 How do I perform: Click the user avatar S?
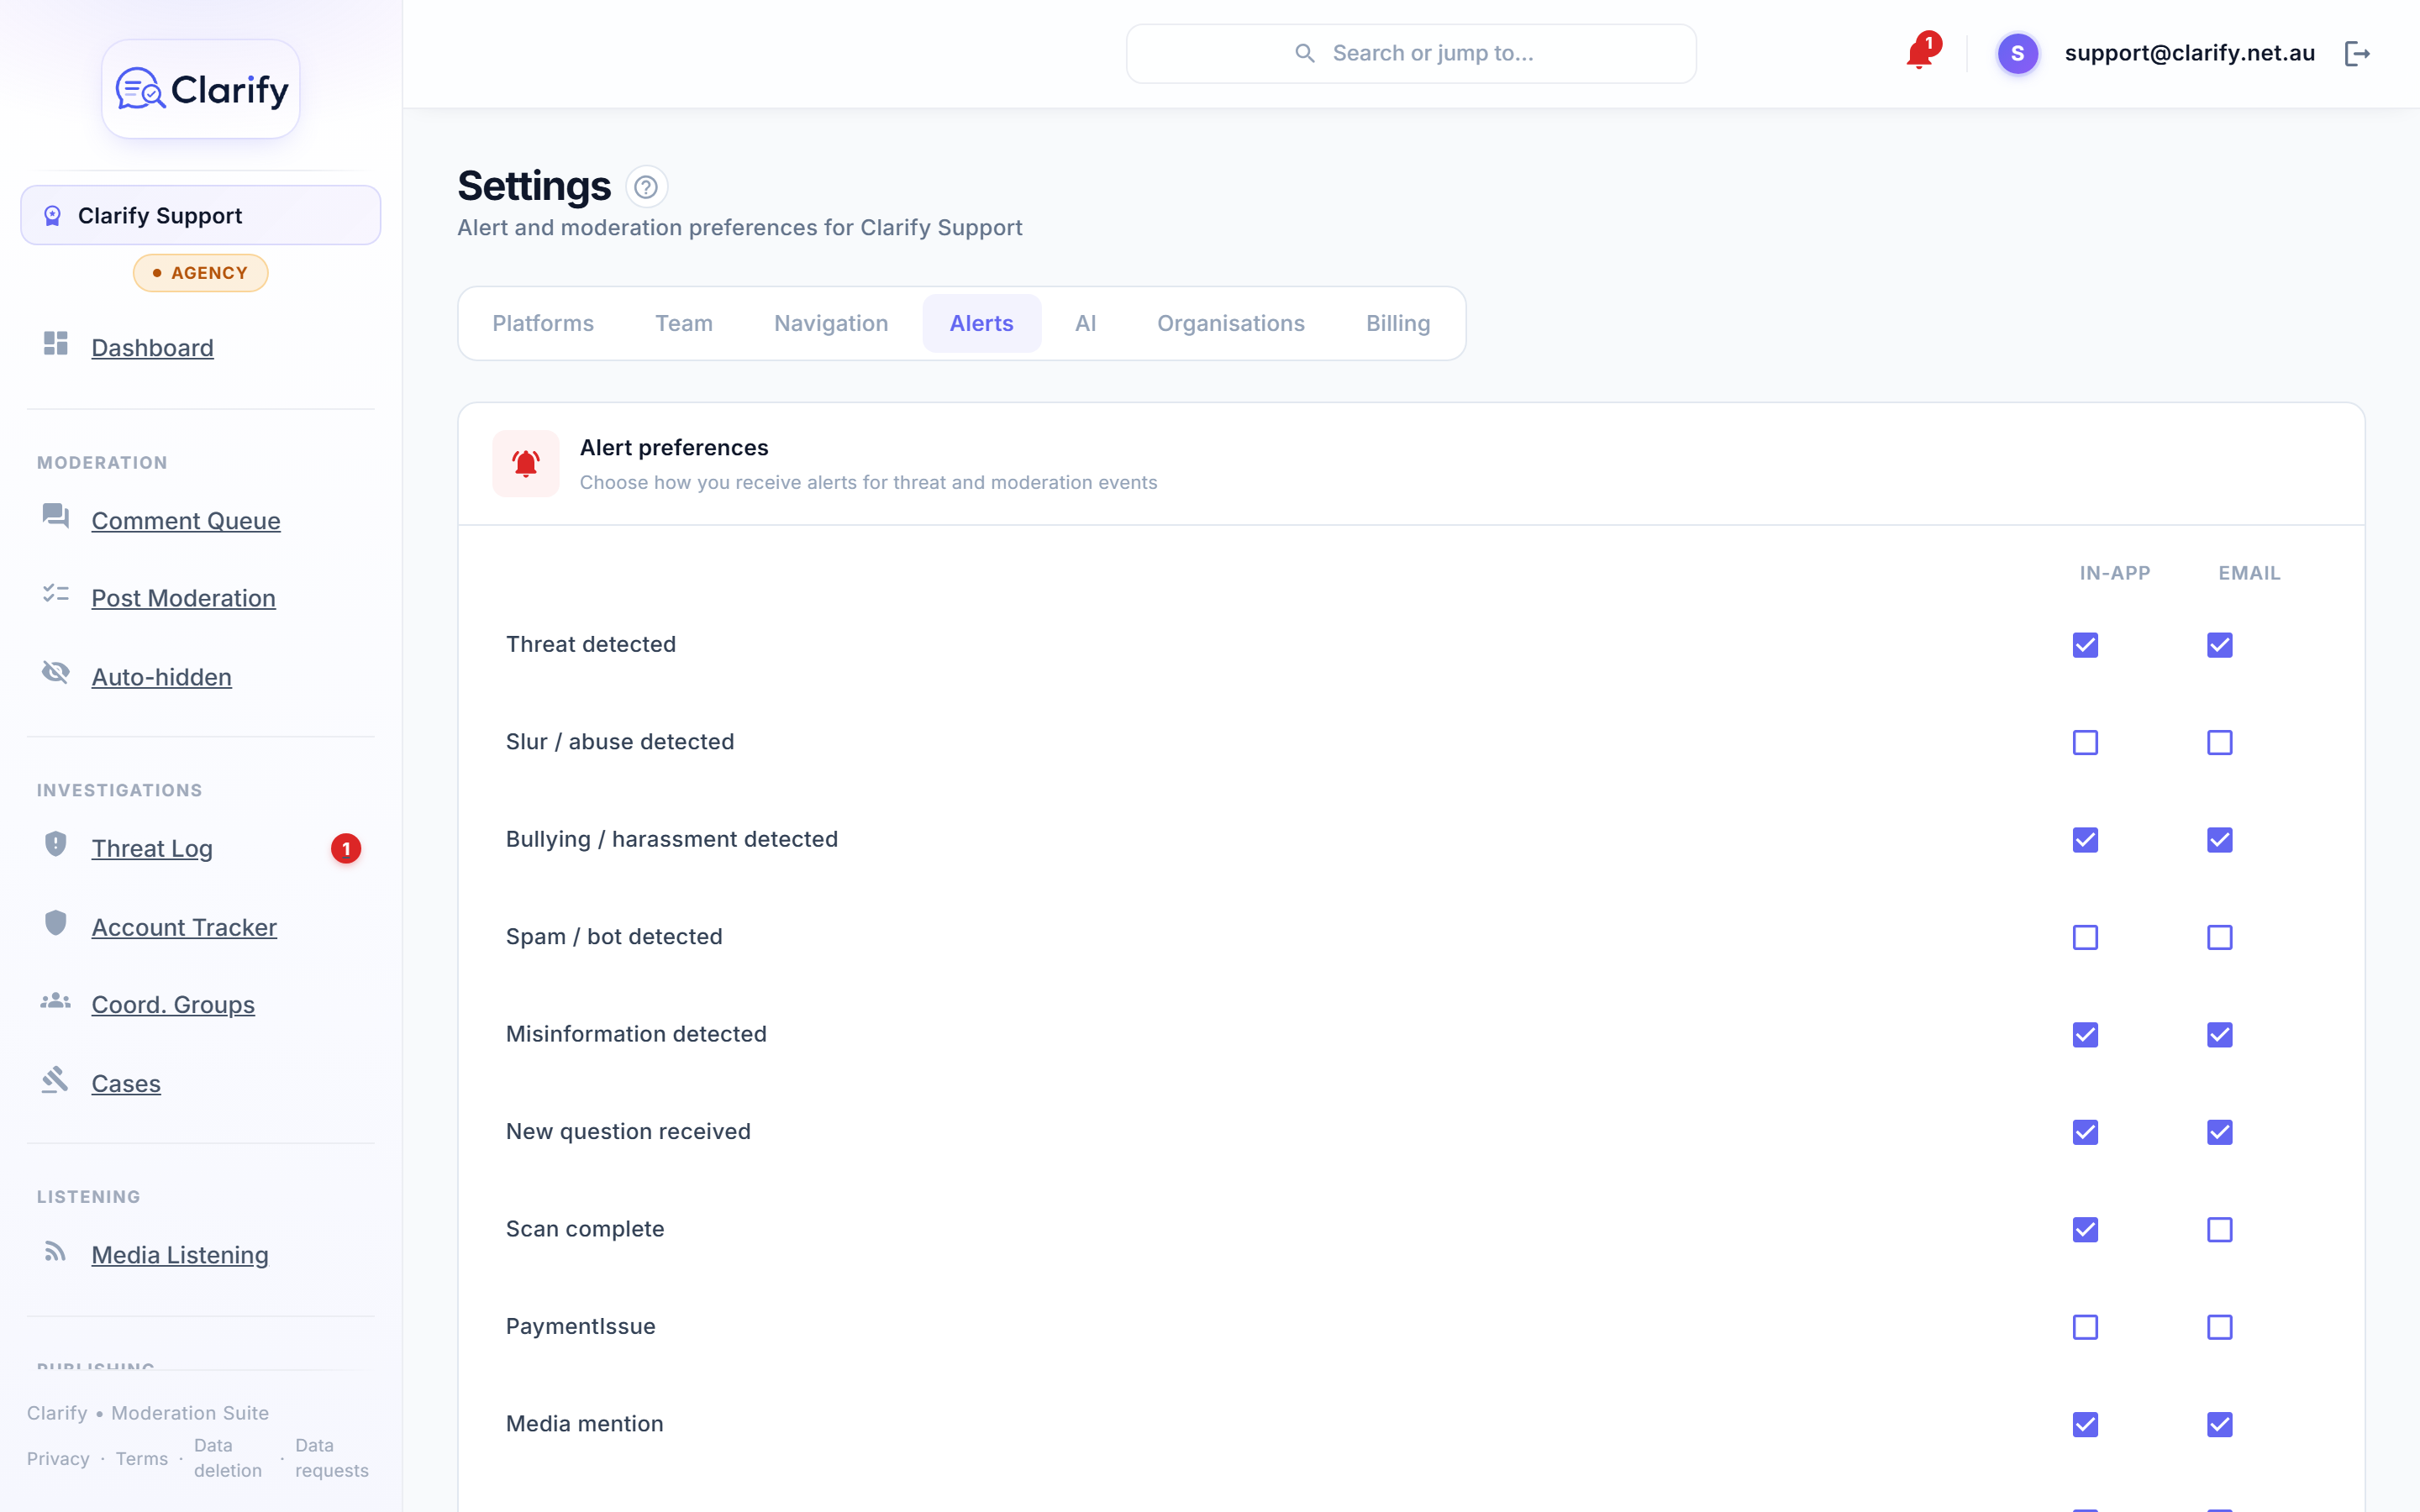pos(2017,53)
